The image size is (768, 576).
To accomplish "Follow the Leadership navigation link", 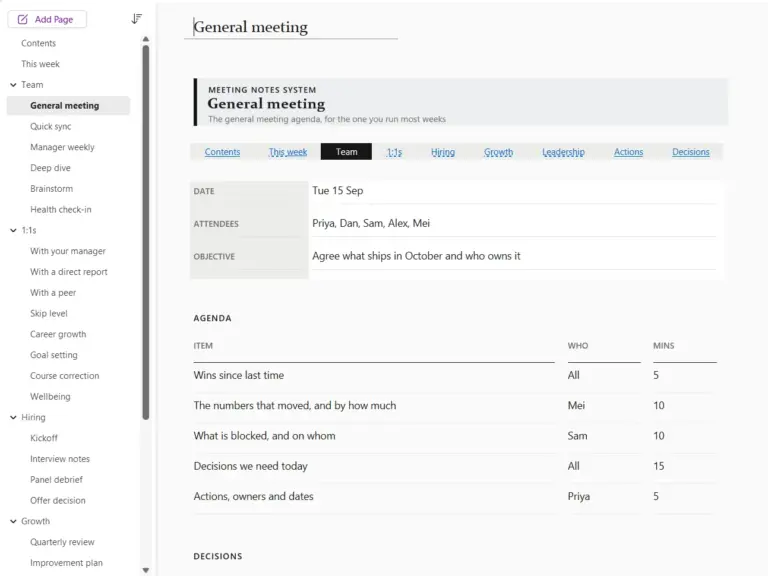I will click(x=563, y=152).
